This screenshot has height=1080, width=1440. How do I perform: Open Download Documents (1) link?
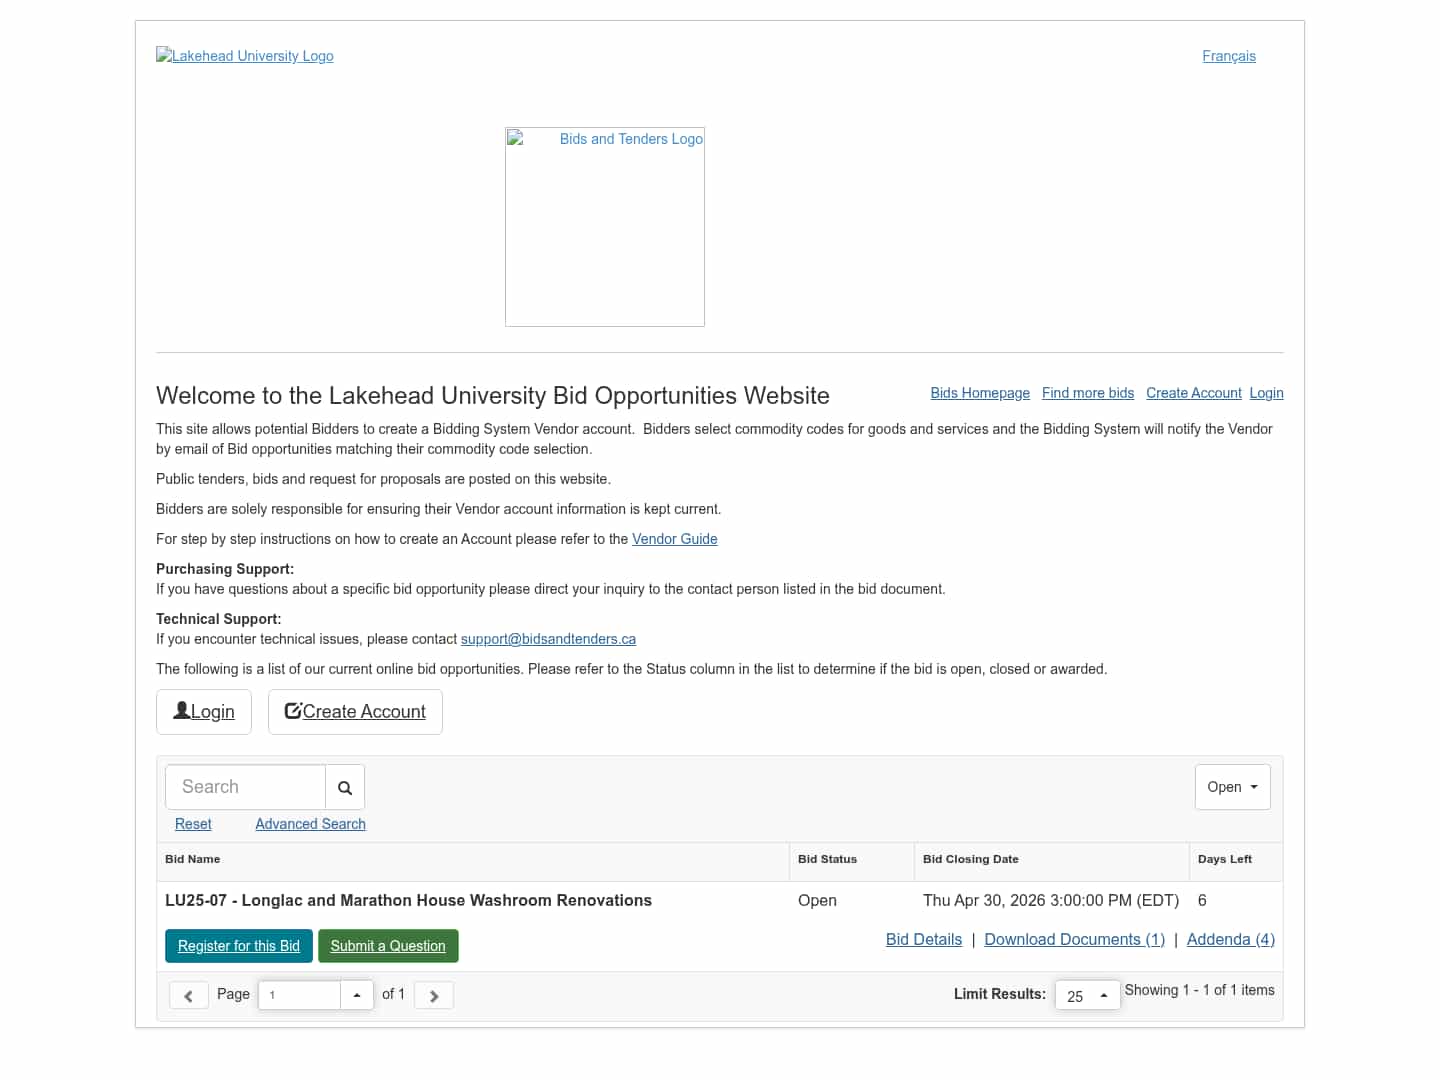coord(1074,939)
